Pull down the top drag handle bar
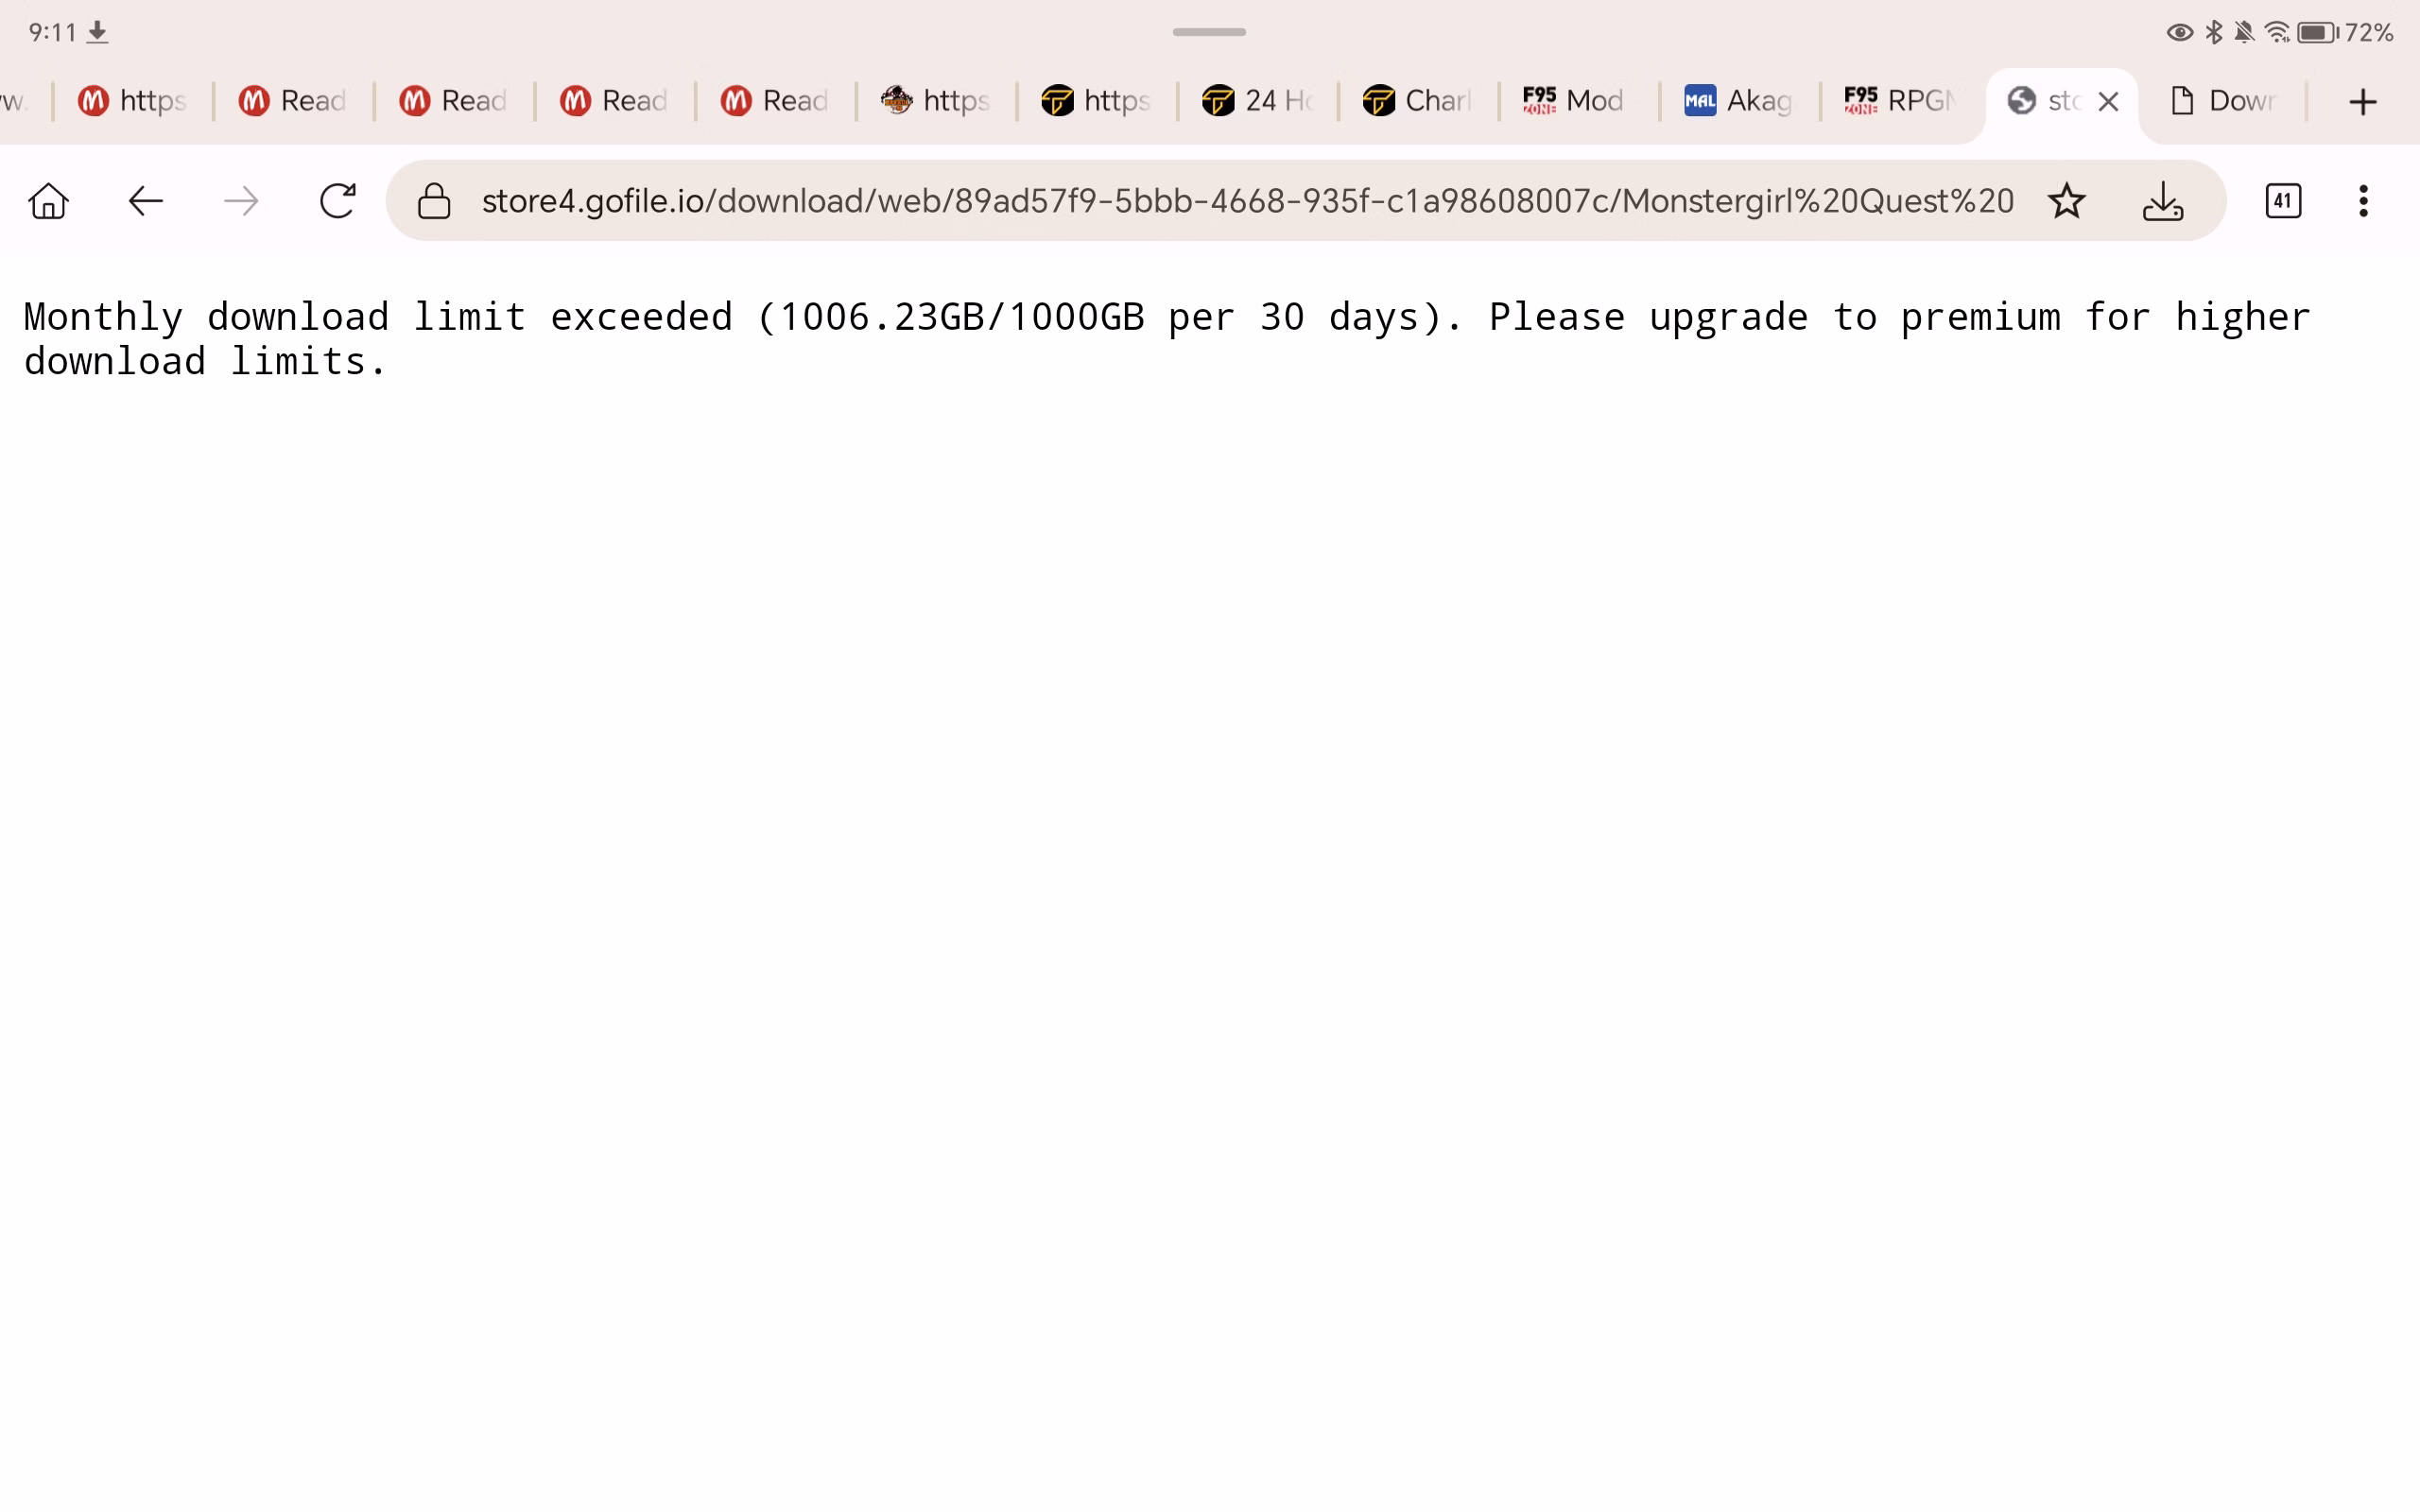The width and height of the screenshot is (2420, 1512). [1209, 32]
